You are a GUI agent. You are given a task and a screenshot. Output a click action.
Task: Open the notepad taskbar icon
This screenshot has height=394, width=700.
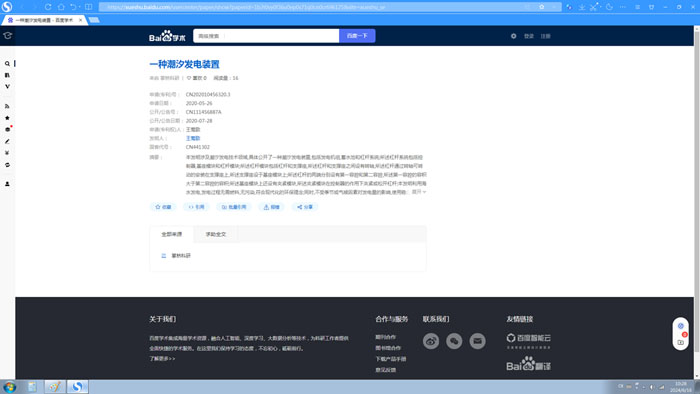(x=32, y=386)
